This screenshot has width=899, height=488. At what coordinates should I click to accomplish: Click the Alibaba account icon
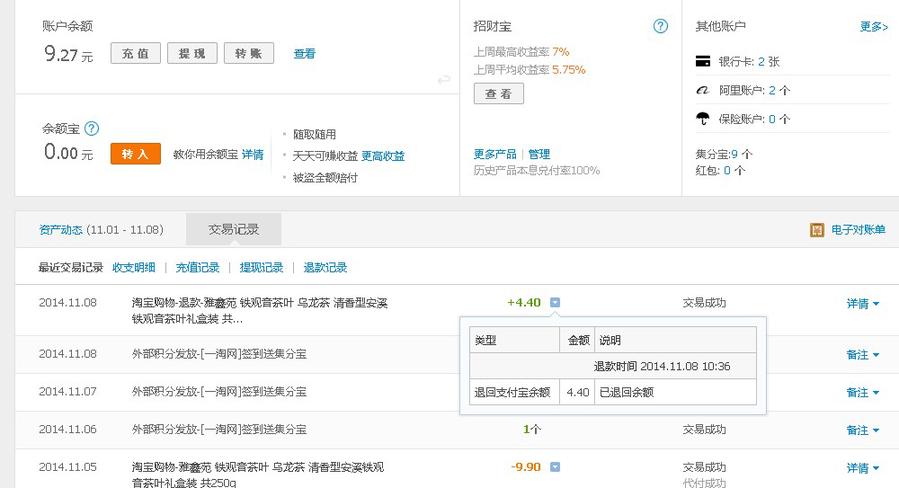(703, 90)
